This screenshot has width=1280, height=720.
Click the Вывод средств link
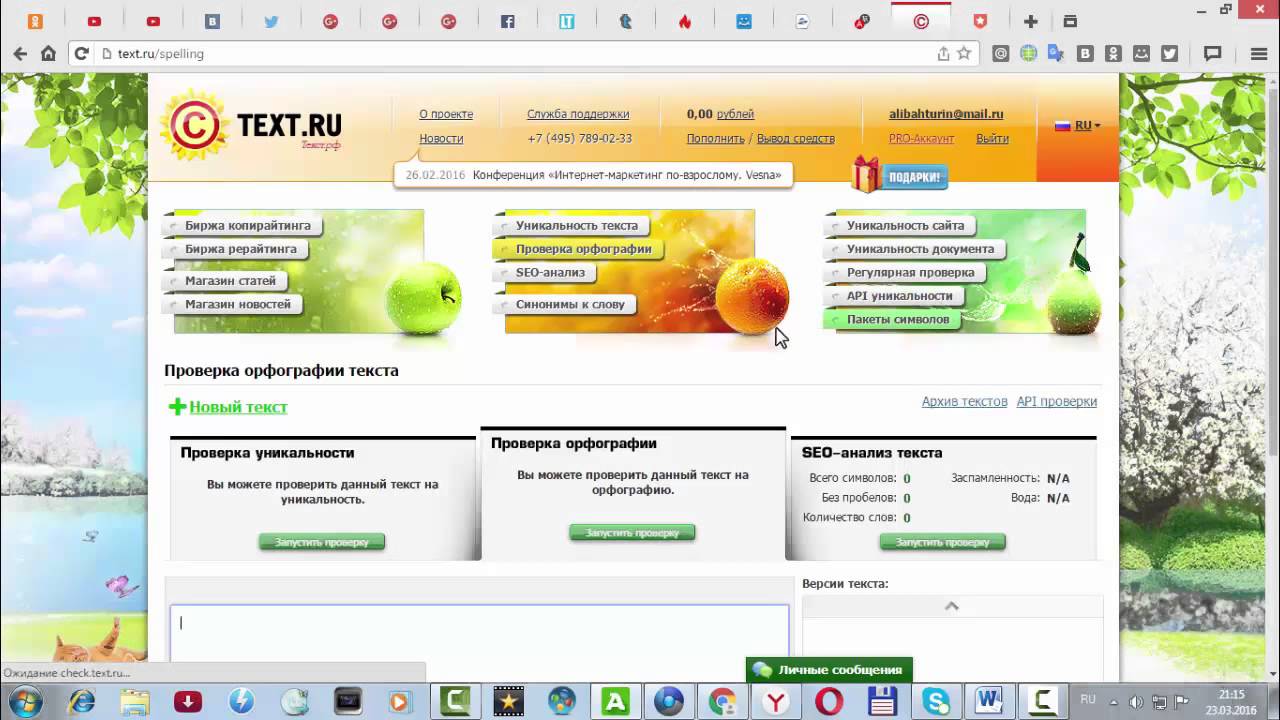pyautogui.click(x=795, y=139)
